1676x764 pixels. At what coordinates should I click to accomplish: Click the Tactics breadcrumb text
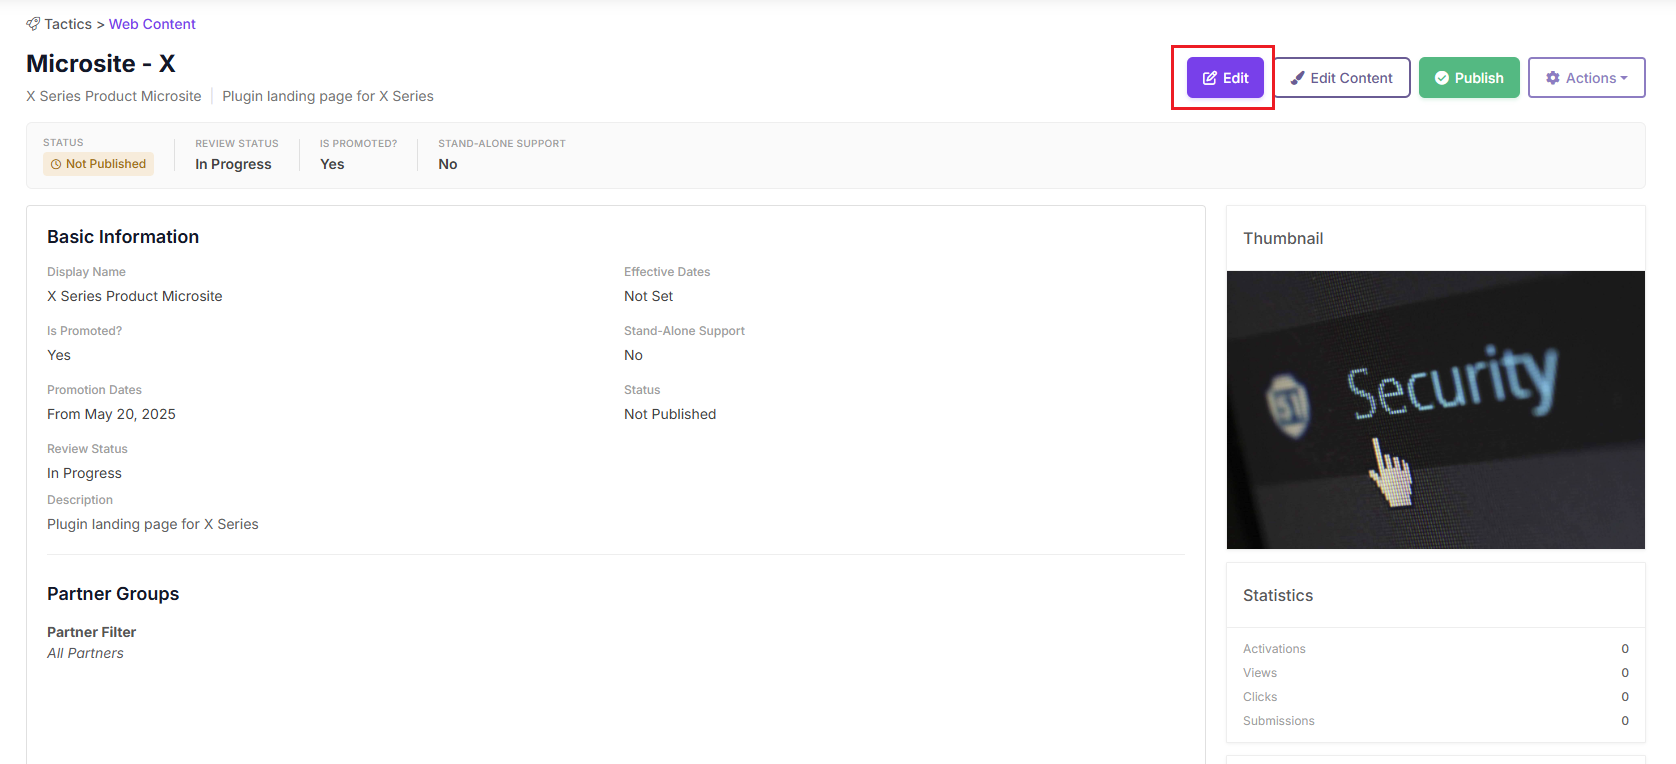point(68,24)
